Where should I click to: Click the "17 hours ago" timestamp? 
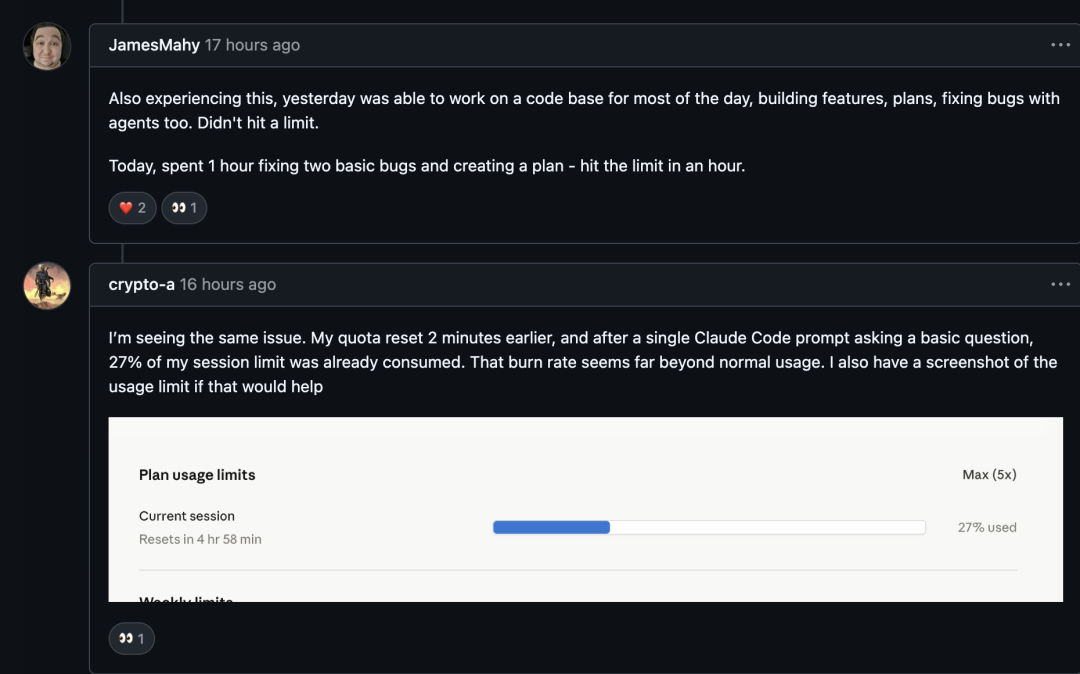tap(252, 45)
